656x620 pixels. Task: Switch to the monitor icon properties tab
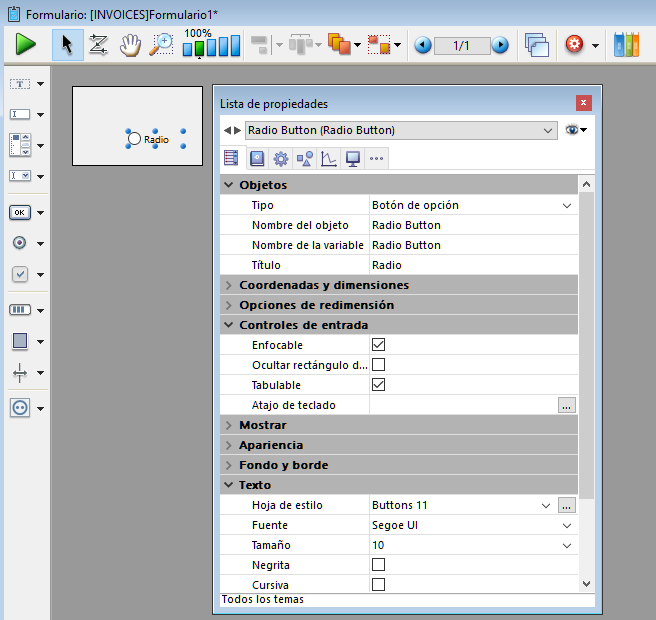tap(352, 158)
